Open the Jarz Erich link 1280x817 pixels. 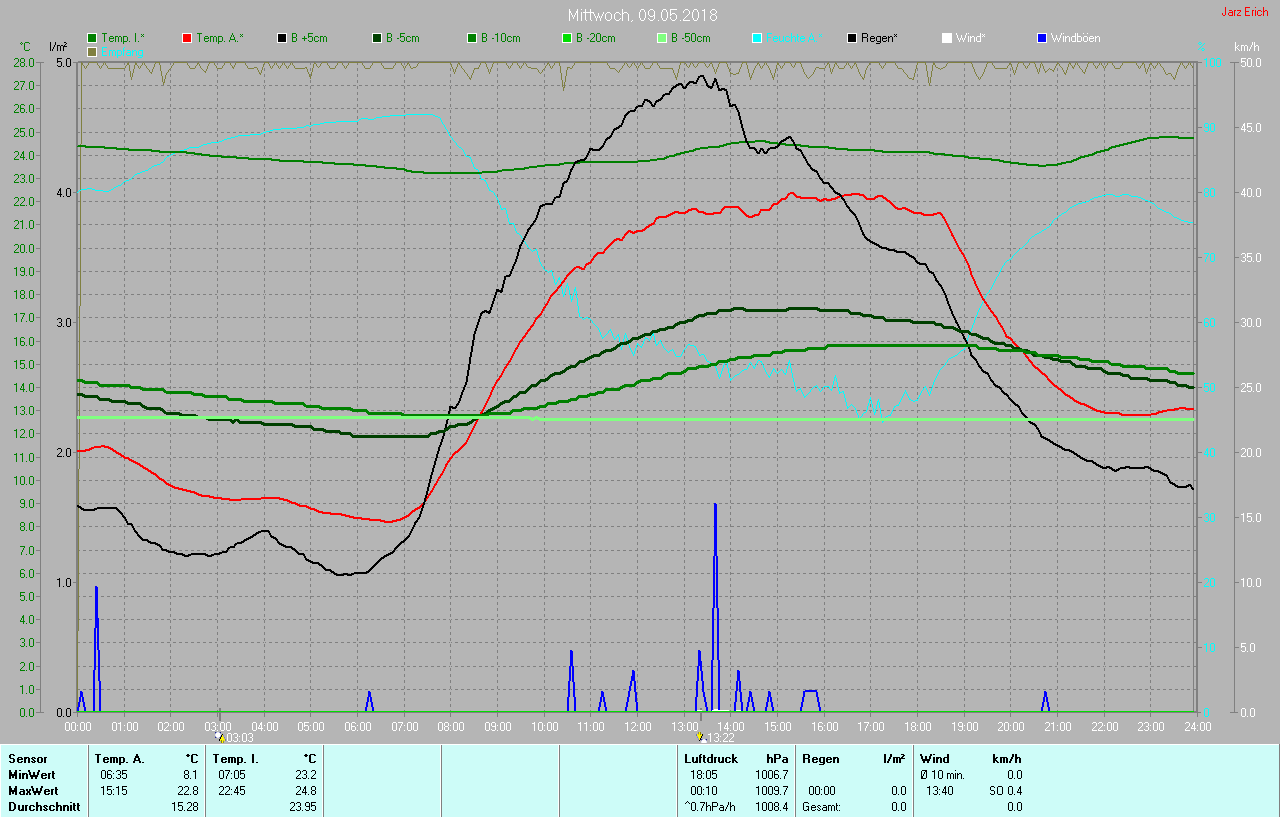[1244, 12]
